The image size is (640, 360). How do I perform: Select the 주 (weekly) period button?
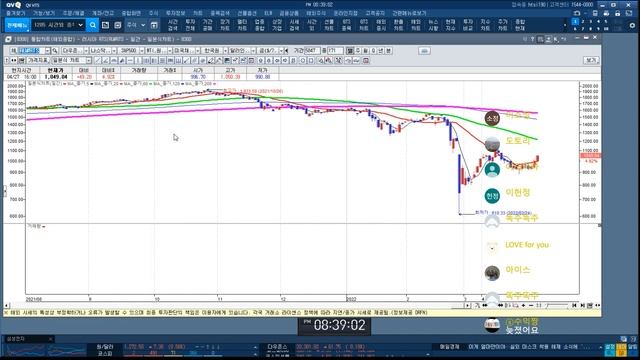click(358, 51)
